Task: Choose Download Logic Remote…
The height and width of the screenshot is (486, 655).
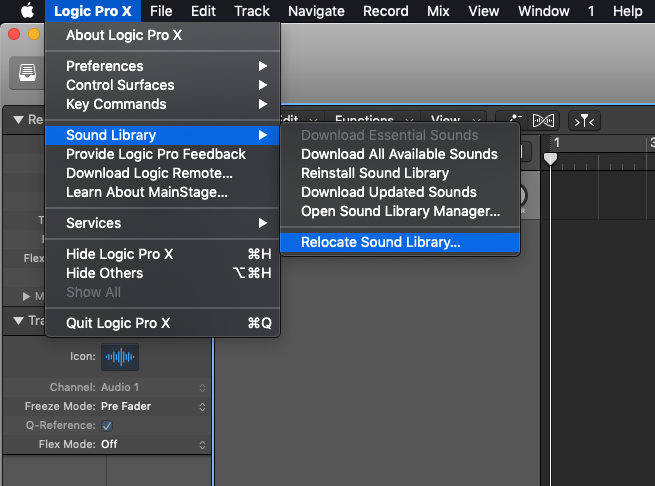Action: (162, 173)
